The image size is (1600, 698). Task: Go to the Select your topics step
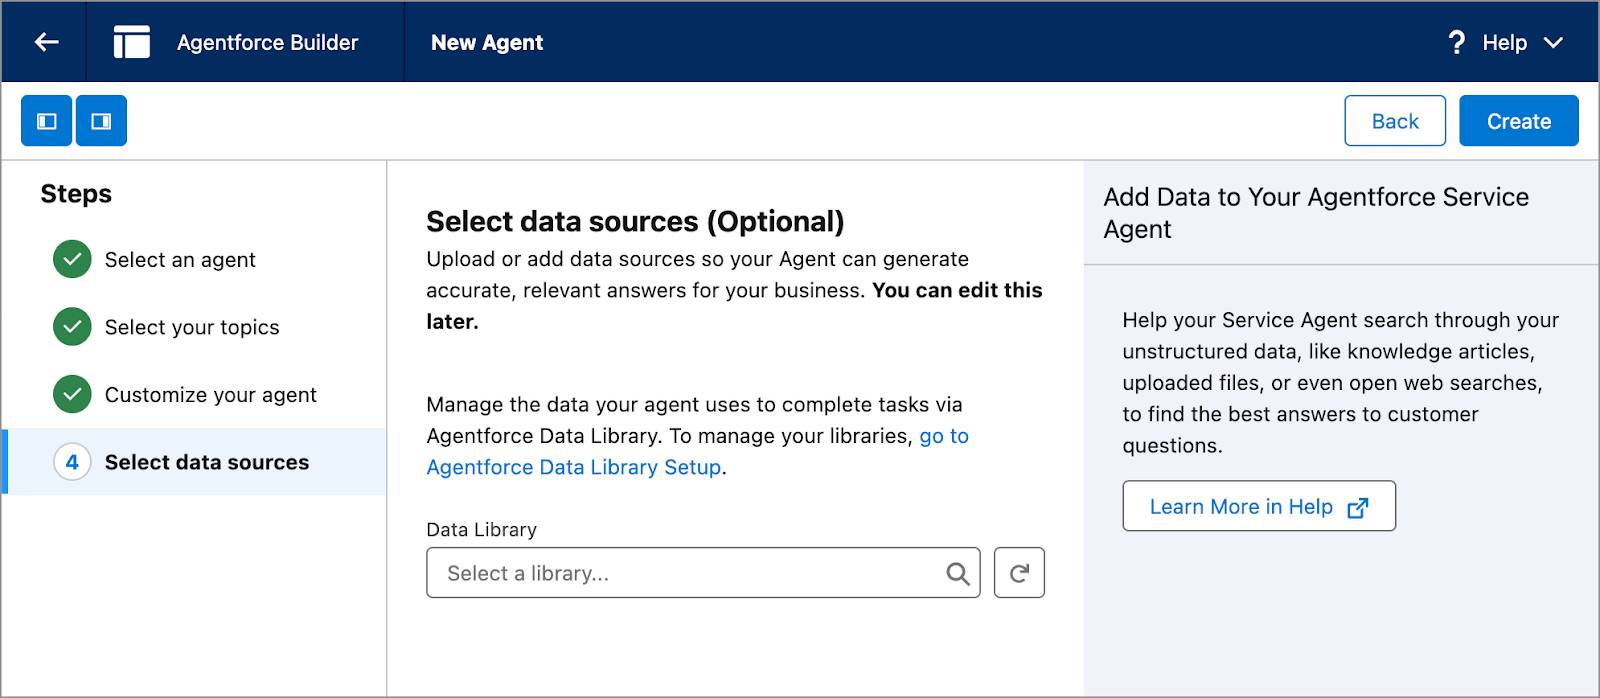coord(192,327)
